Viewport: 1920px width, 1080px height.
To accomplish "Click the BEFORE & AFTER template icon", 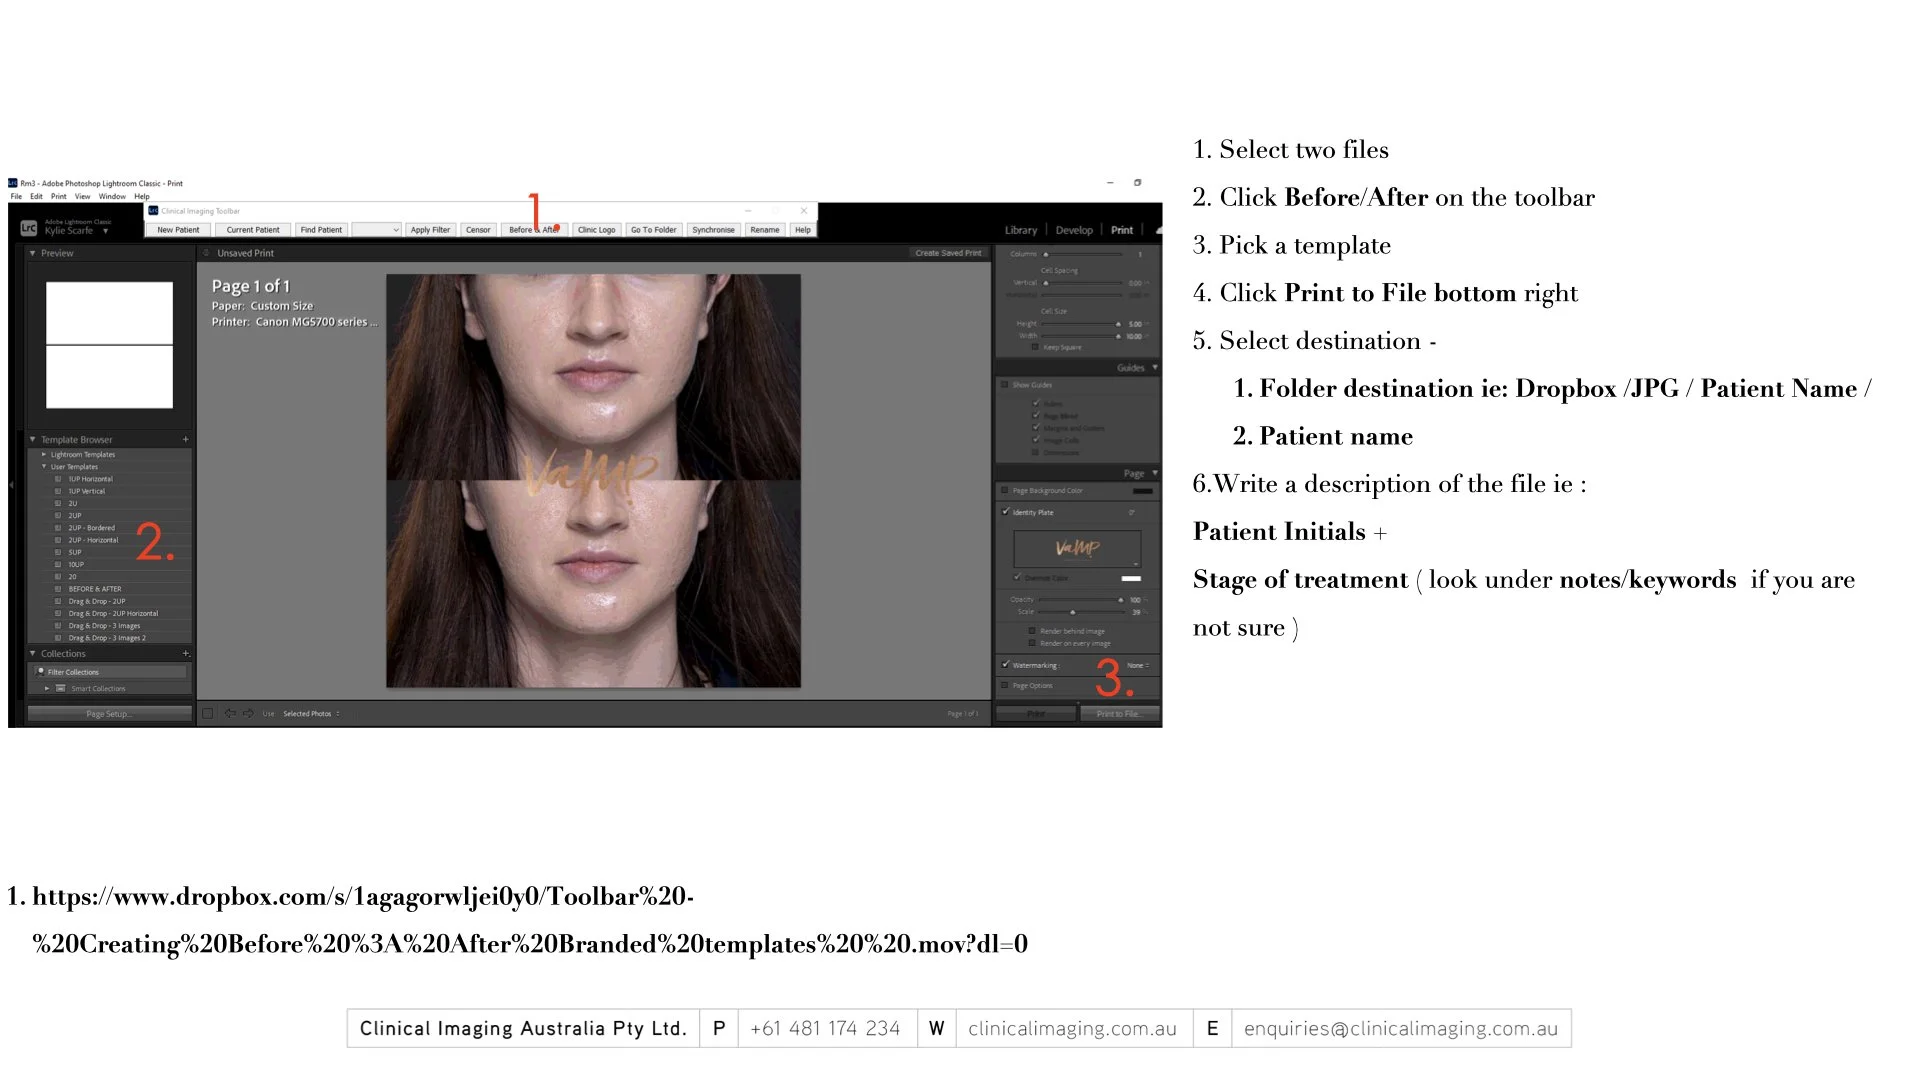I will click(58, 590).
